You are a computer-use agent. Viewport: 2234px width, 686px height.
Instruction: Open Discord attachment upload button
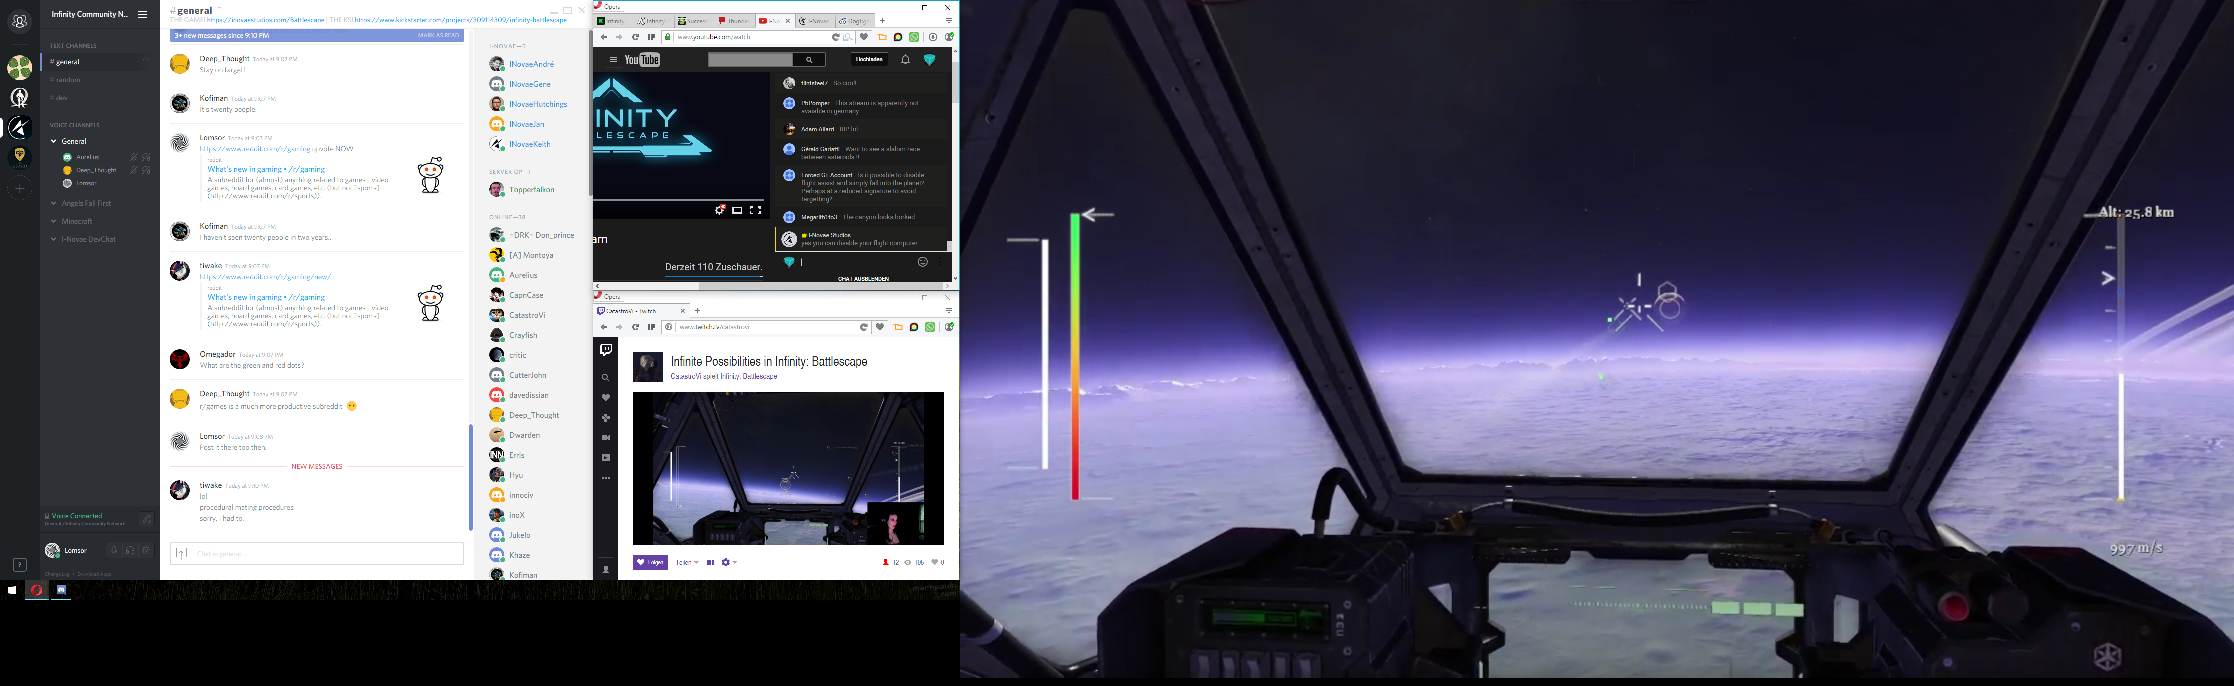coord(182,553)
